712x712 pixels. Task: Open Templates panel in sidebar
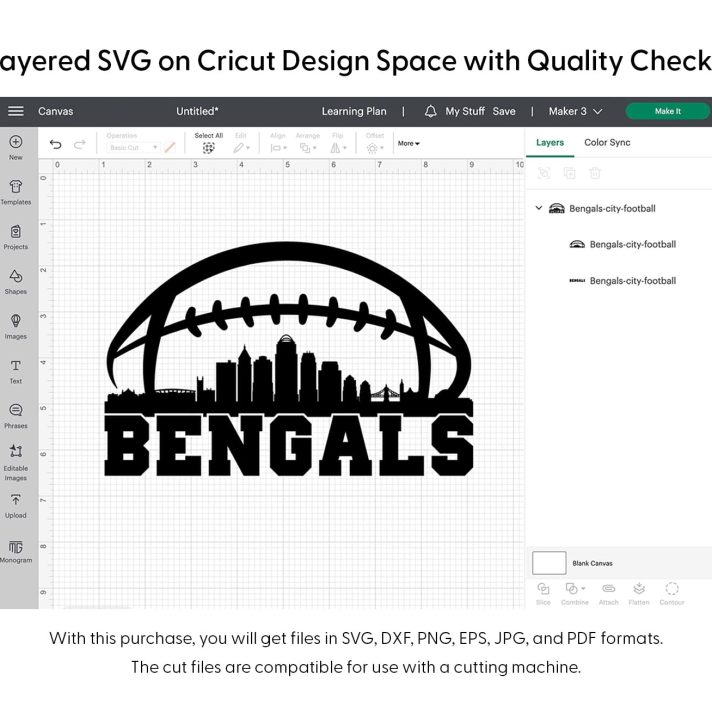pyautogui.click(x=15, y=193)
